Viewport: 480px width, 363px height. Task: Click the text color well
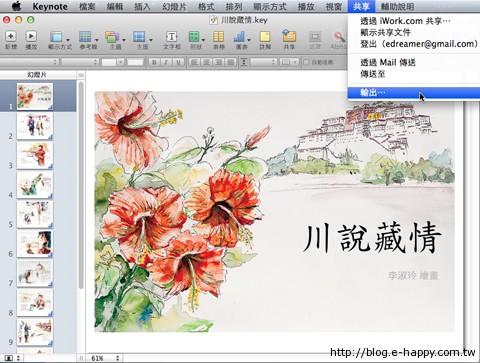135,62
